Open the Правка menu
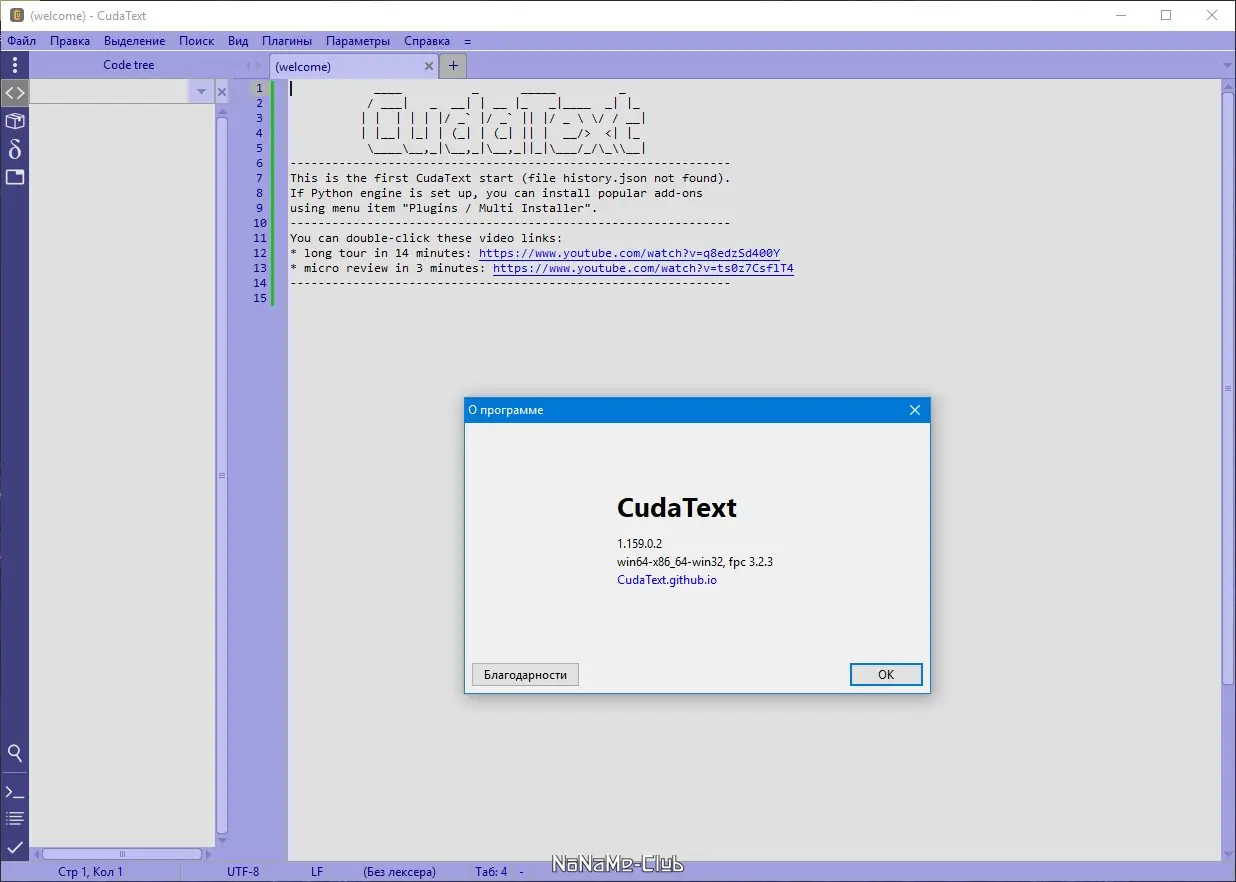The width and height of the screenshot is (1236, 882). point(70,41)
